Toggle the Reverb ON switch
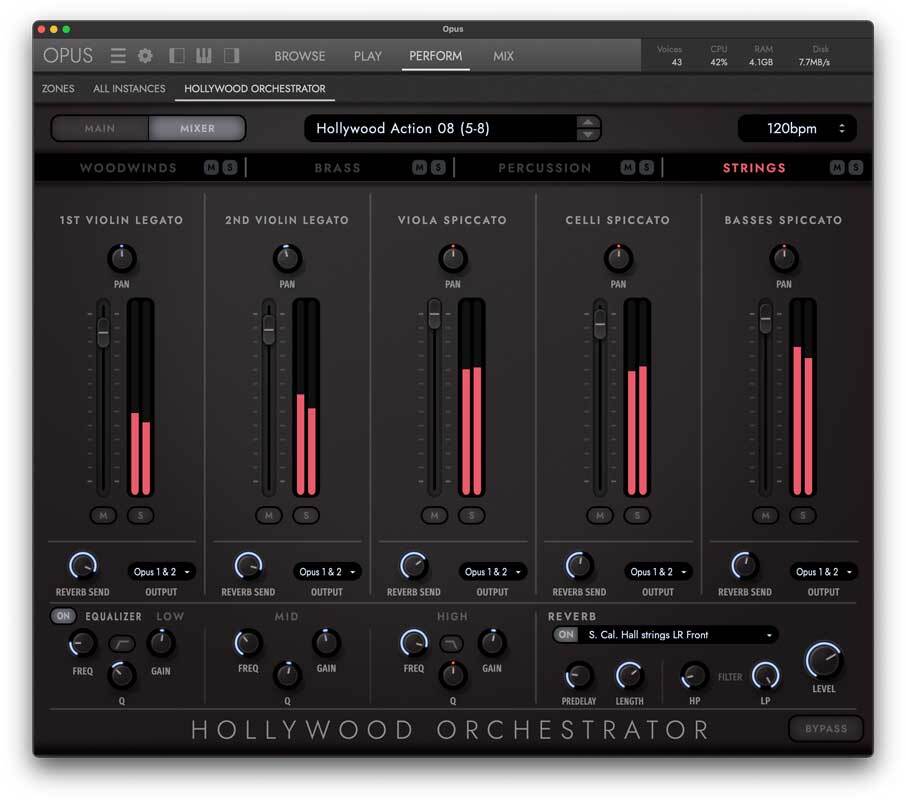 [566, 635]
